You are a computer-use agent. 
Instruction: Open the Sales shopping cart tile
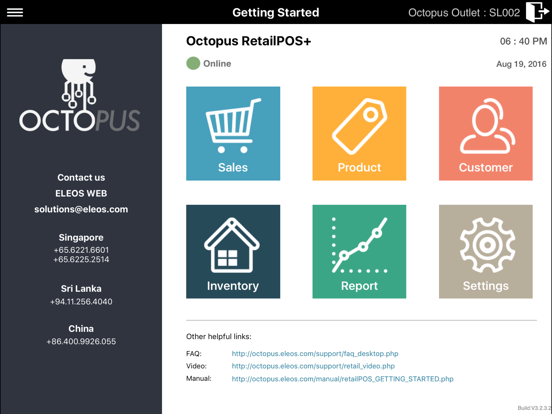233,133
